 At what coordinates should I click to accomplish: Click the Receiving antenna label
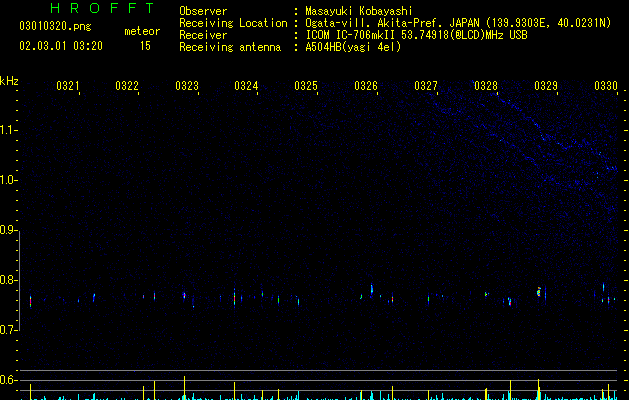click(x=230, y=47)
